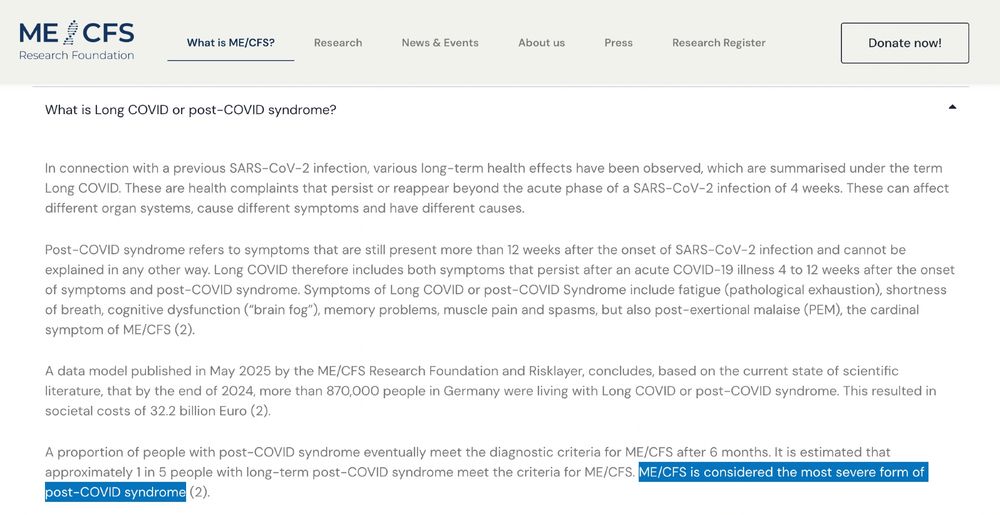Click the paragraph starting 'A proportion of people'

pyautogui.click(x=485, y=472)
